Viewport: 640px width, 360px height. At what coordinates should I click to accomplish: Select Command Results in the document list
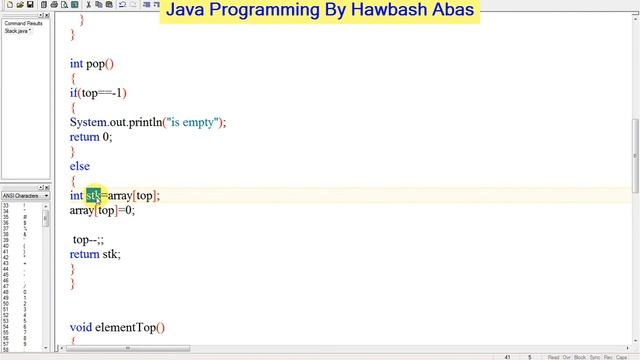tap(23, 23)
